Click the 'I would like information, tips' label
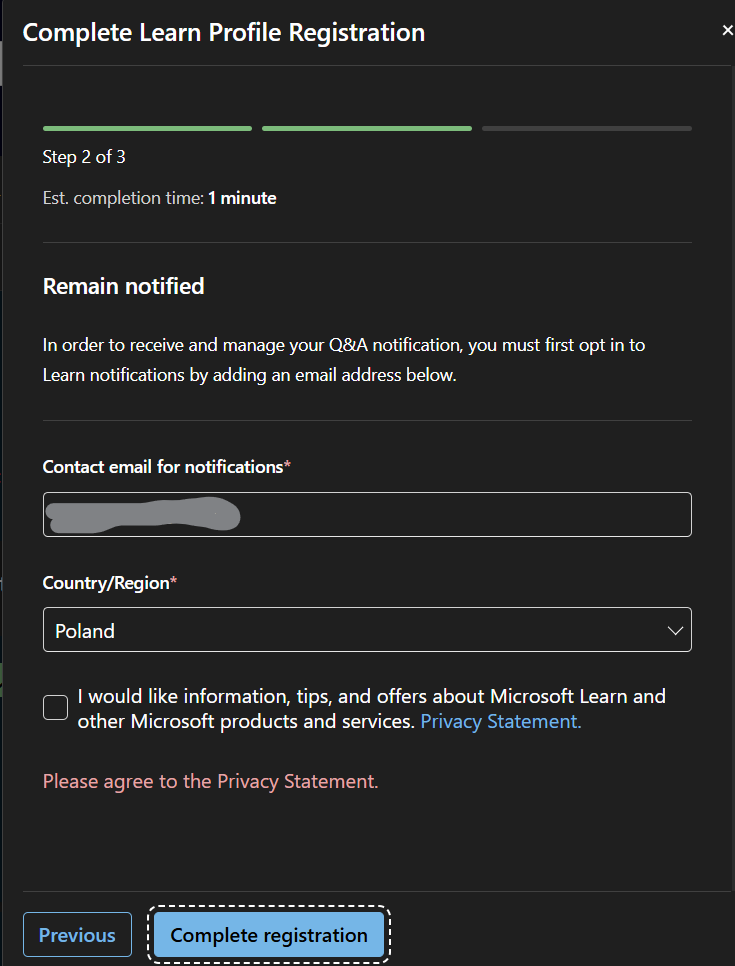Image resolution: width=735 pixels, height=966 pixels. (x=372, y=708)
